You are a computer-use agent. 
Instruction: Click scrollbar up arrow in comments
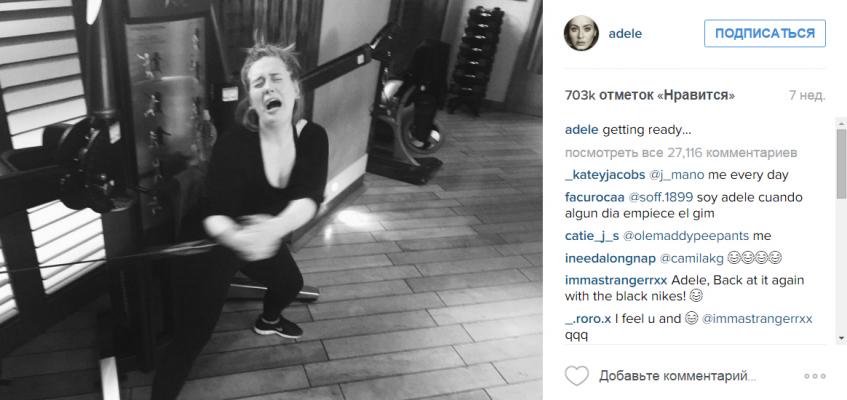pos(841,123)
